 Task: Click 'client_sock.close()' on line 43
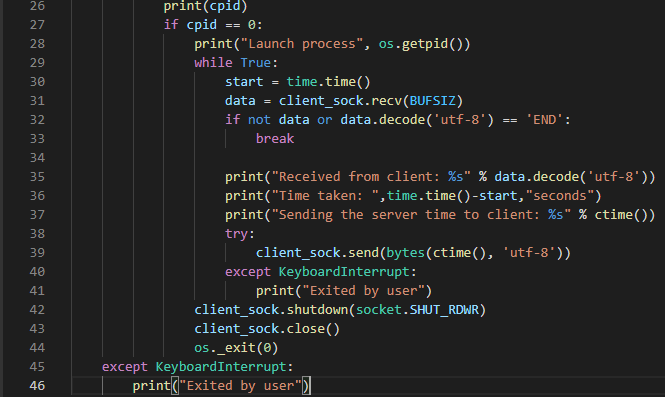click(267, 329)
